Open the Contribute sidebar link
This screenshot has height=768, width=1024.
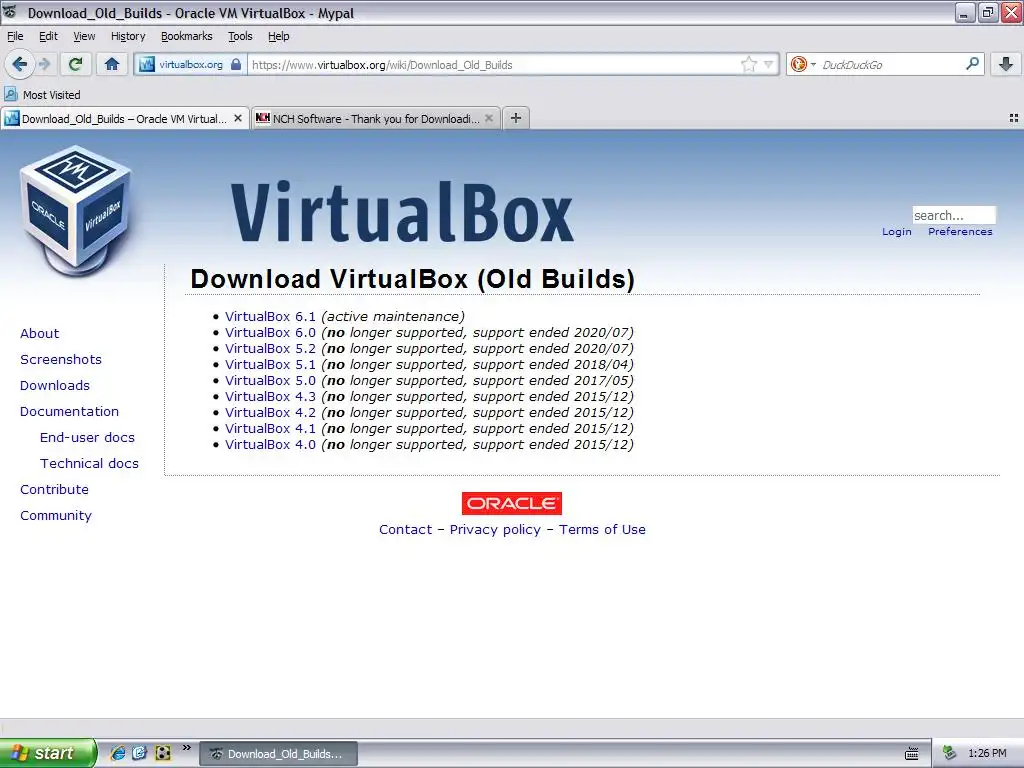(54, 489)
